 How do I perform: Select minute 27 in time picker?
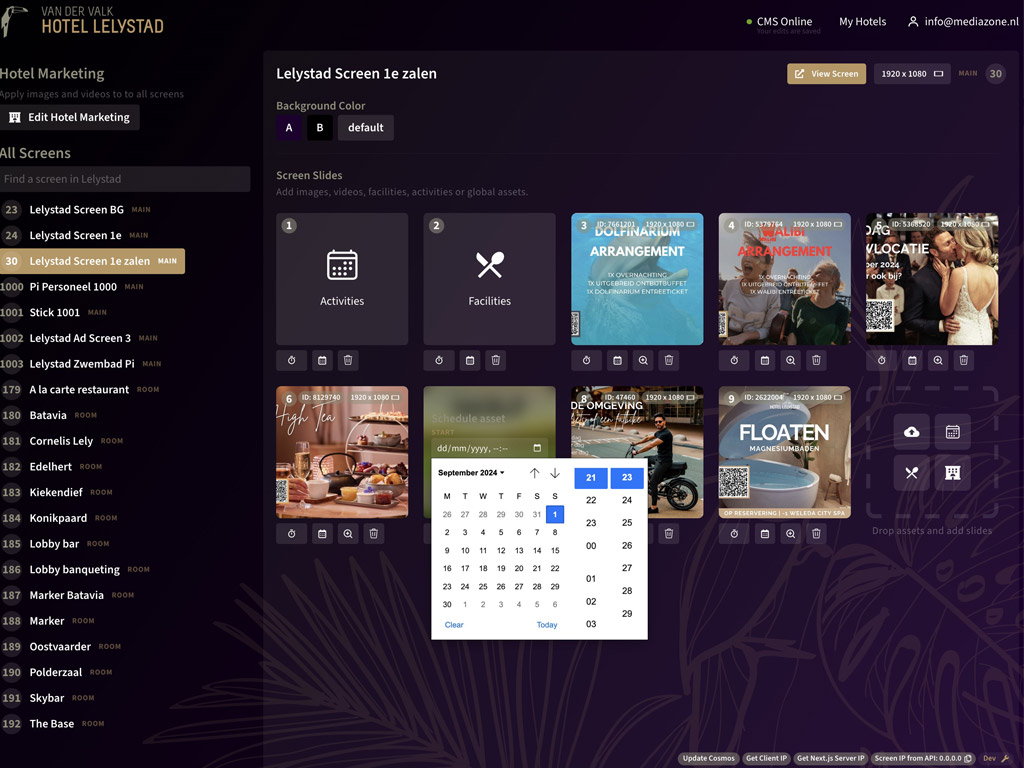click(x=627, y=568)
